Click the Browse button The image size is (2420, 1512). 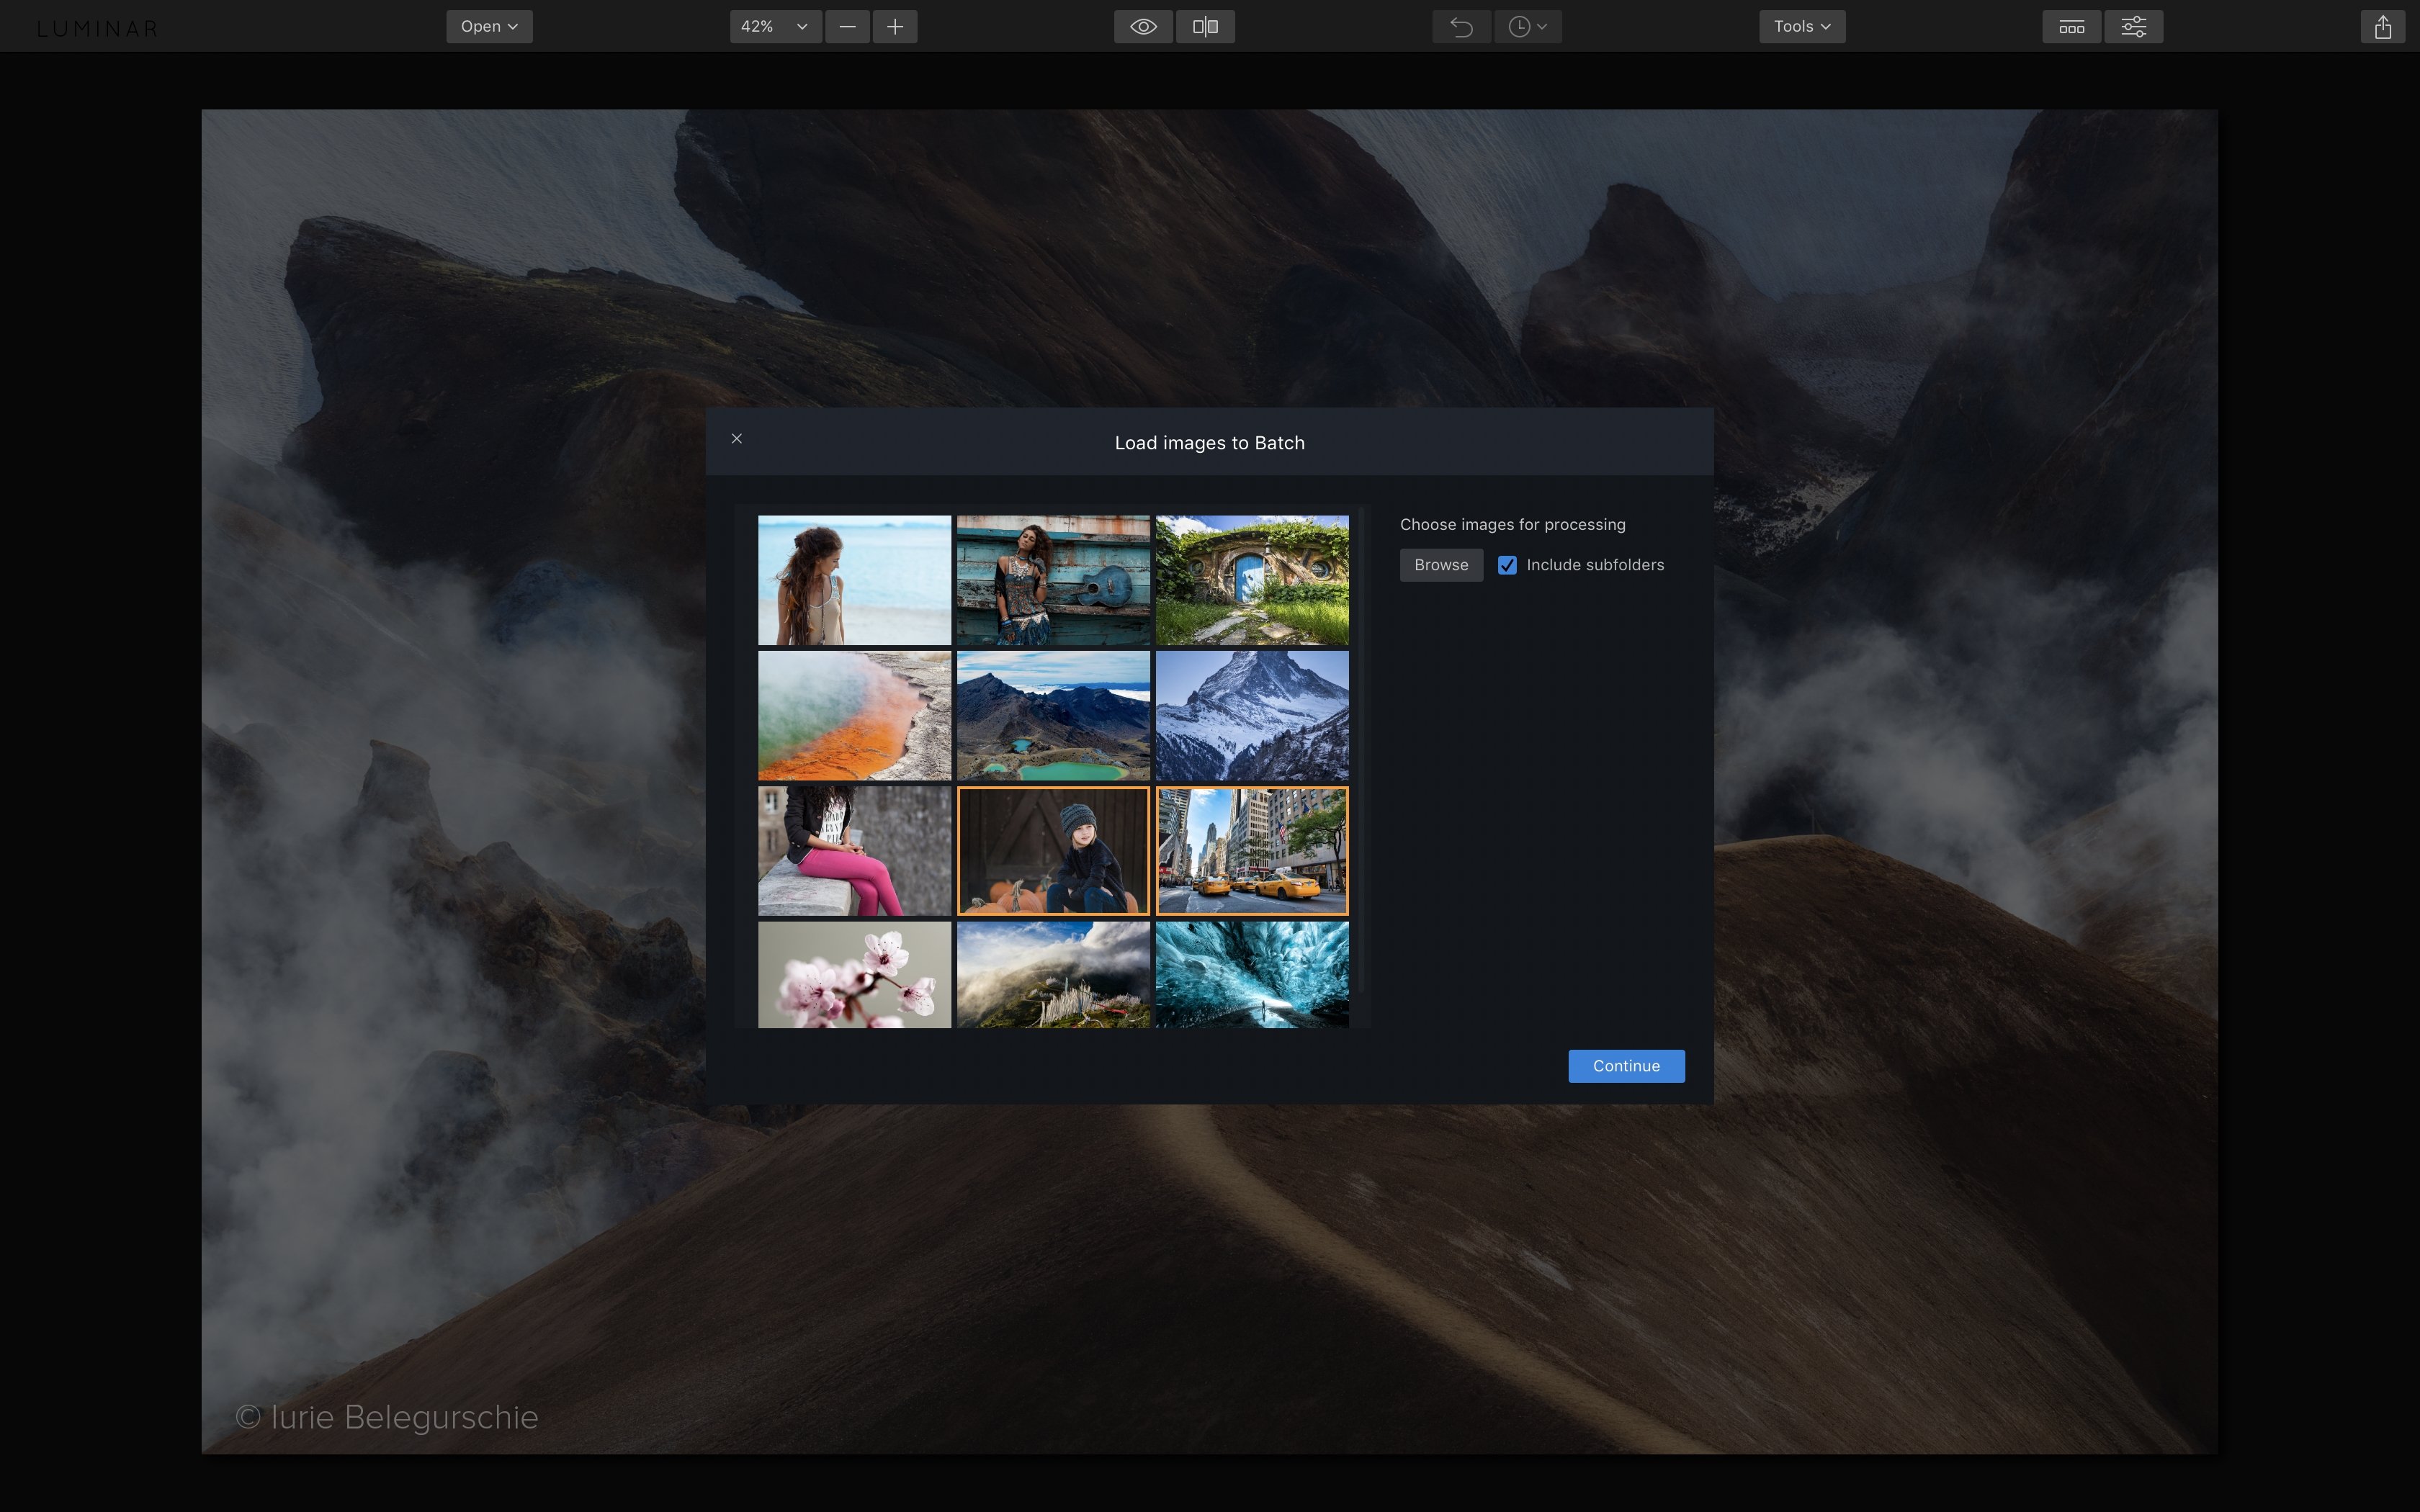pos(1441,565)
